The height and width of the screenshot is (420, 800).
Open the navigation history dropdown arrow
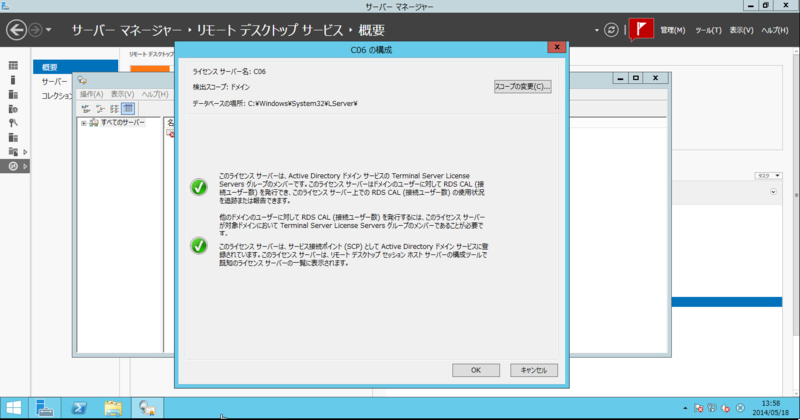tap(48, 30)
